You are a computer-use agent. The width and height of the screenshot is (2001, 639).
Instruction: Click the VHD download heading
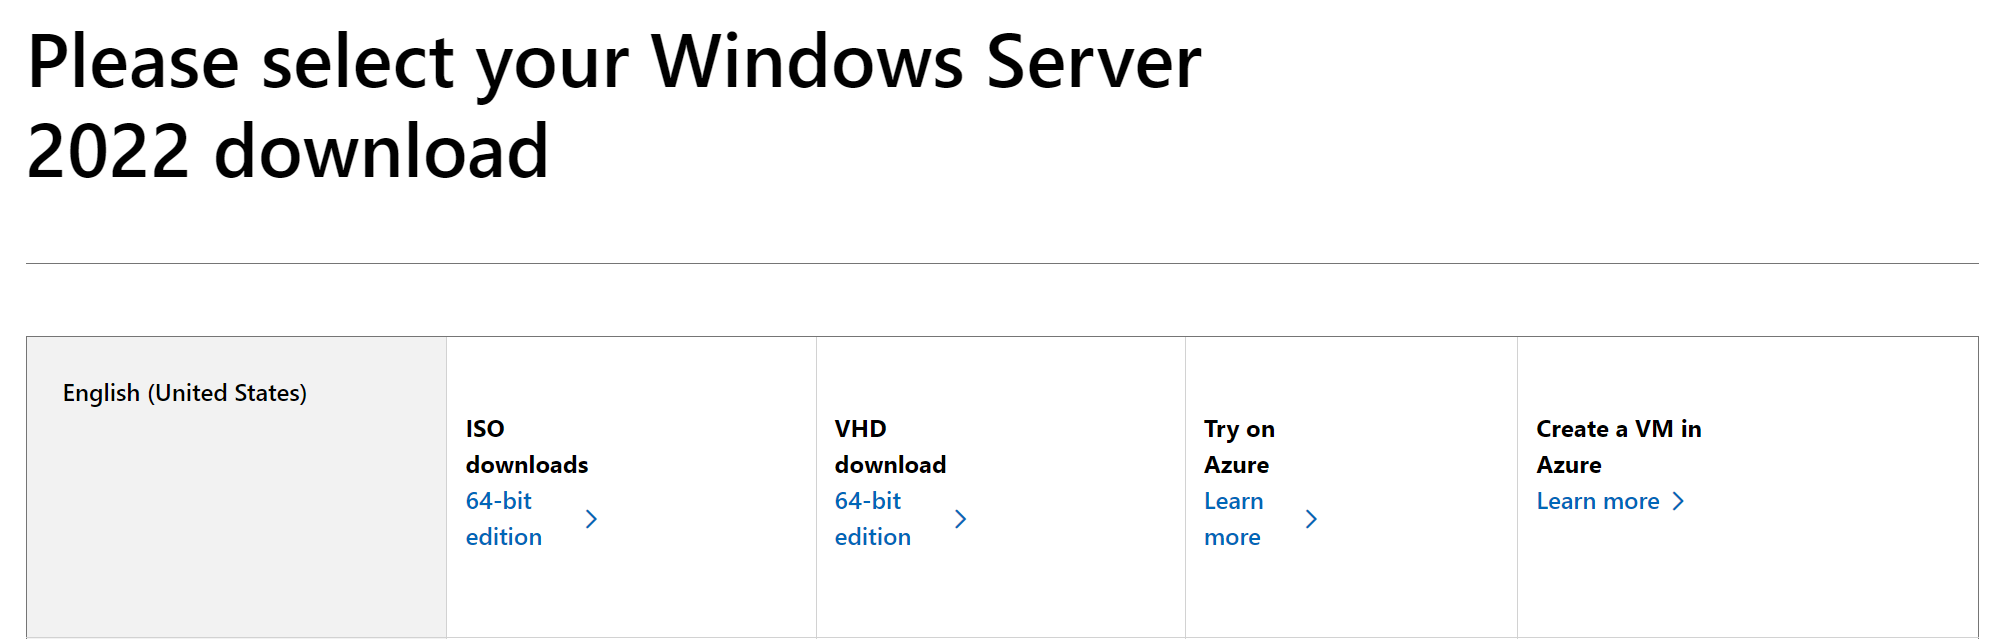(x=890, y=446)
